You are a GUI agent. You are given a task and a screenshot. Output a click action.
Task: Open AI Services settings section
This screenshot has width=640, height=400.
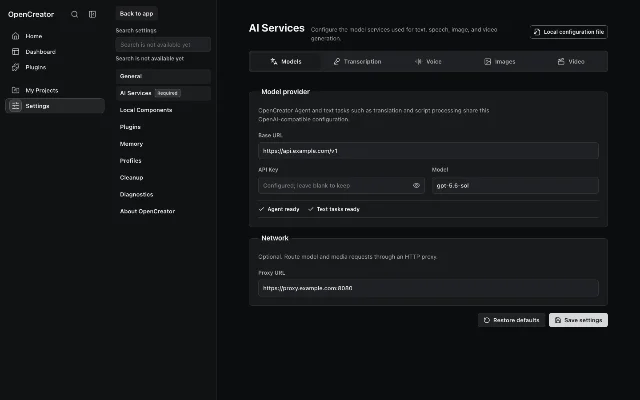(x=163, y=93)
